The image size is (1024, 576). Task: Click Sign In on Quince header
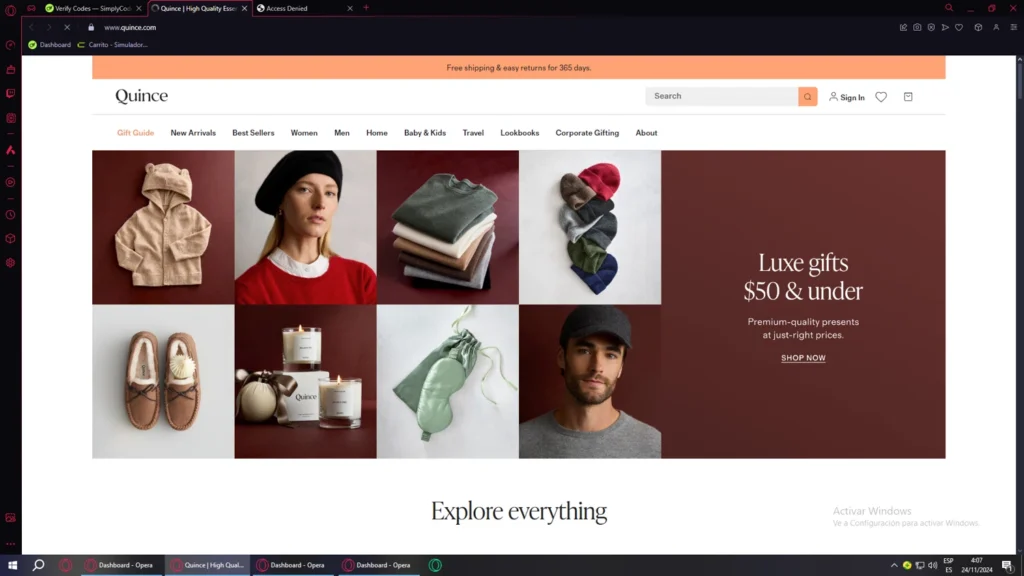click(847, 98)
